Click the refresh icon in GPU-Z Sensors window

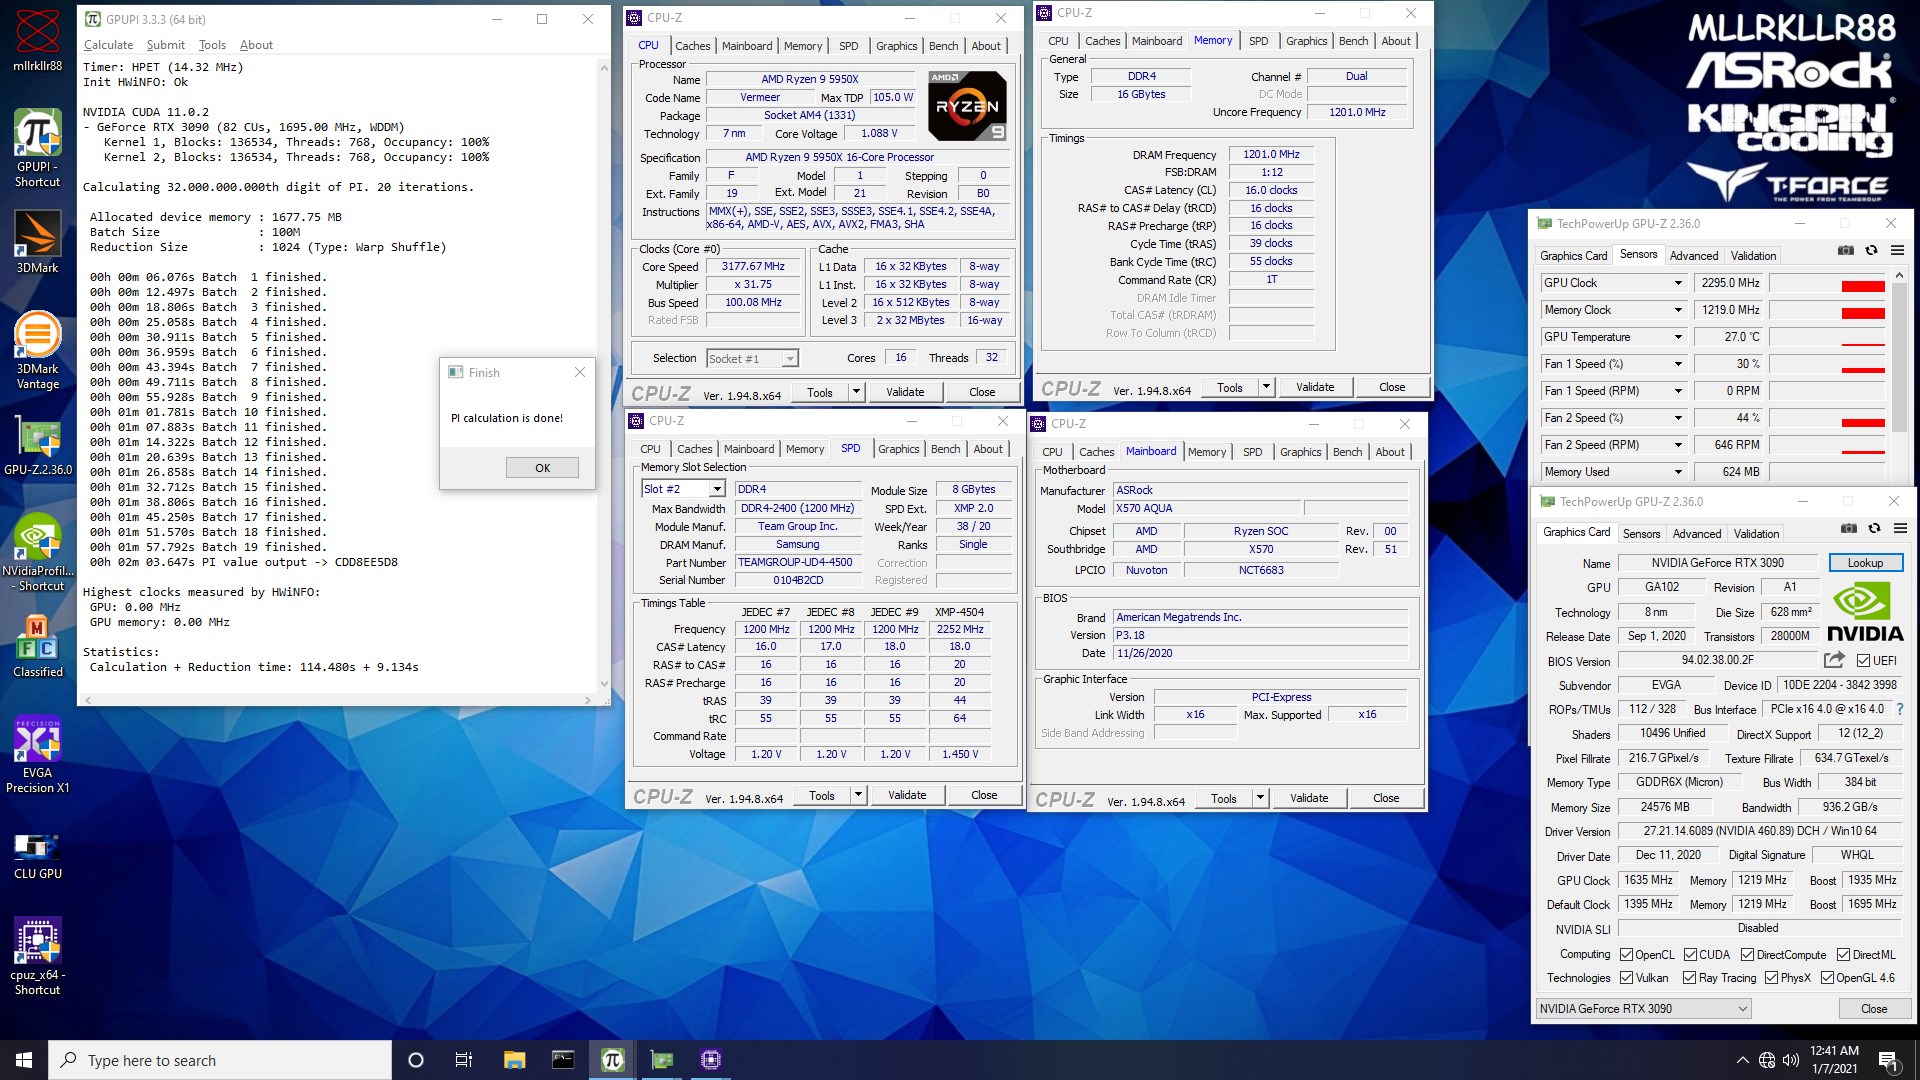pos(1871,251)
